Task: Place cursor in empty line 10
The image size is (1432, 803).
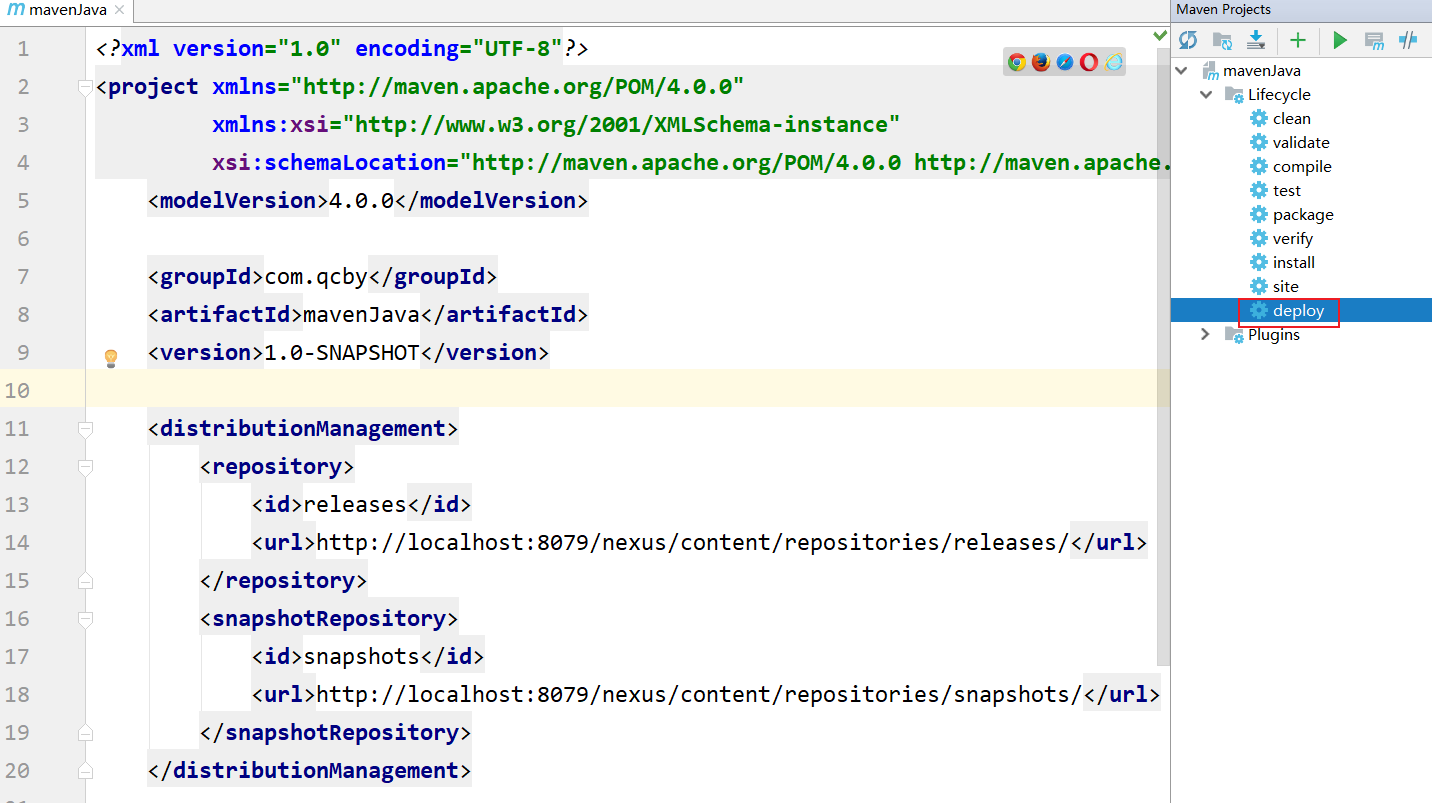Action: (628, 390)
